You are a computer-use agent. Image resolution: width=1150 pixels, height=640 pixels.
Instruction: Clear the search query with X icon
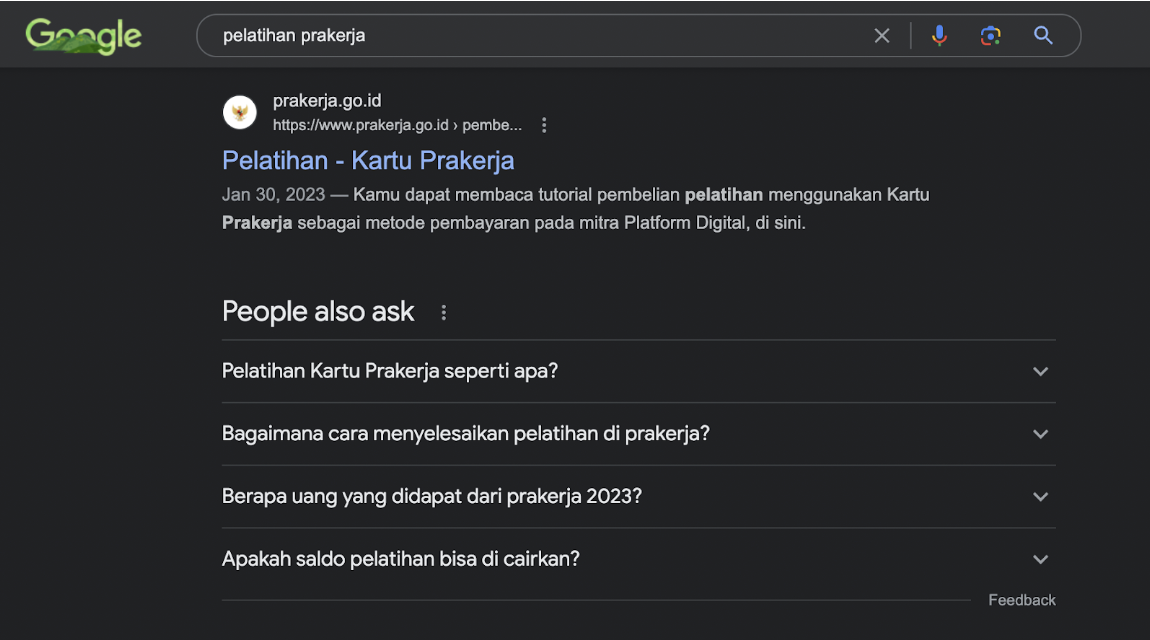pos(882,35)
